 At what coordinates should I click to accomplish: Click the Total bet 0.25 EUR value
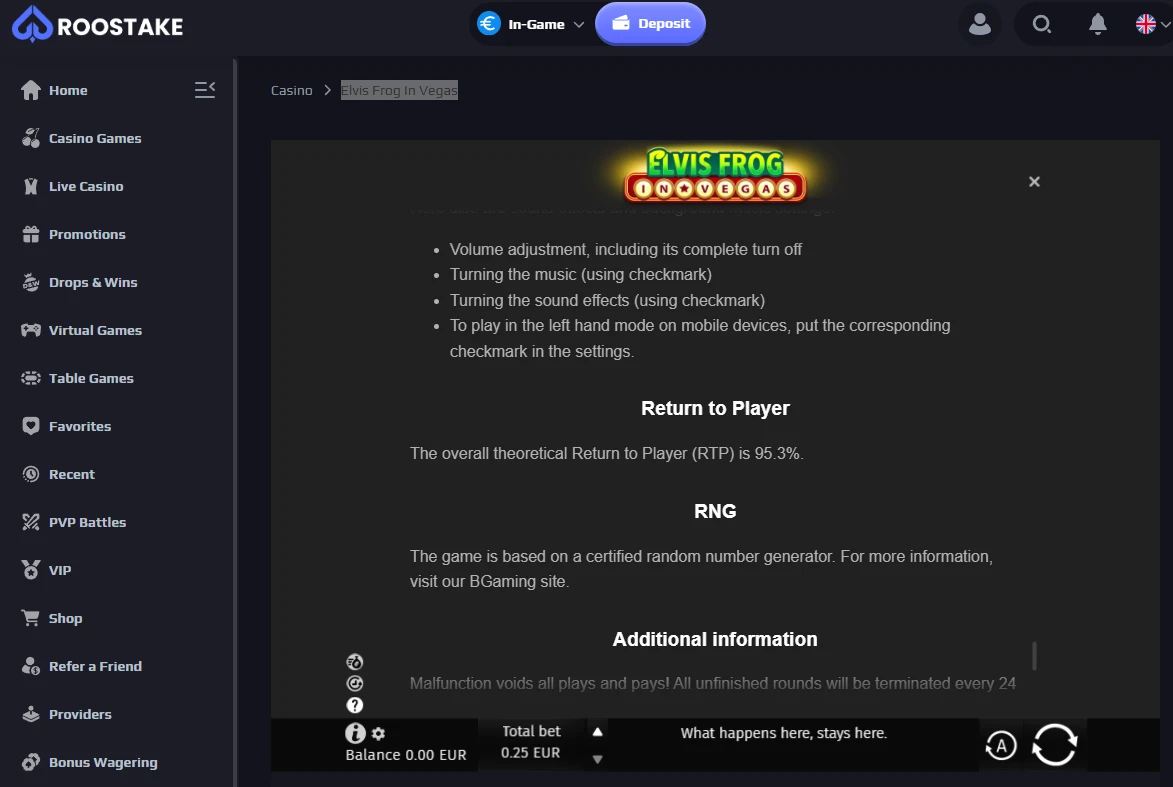(x=530, y=753)
